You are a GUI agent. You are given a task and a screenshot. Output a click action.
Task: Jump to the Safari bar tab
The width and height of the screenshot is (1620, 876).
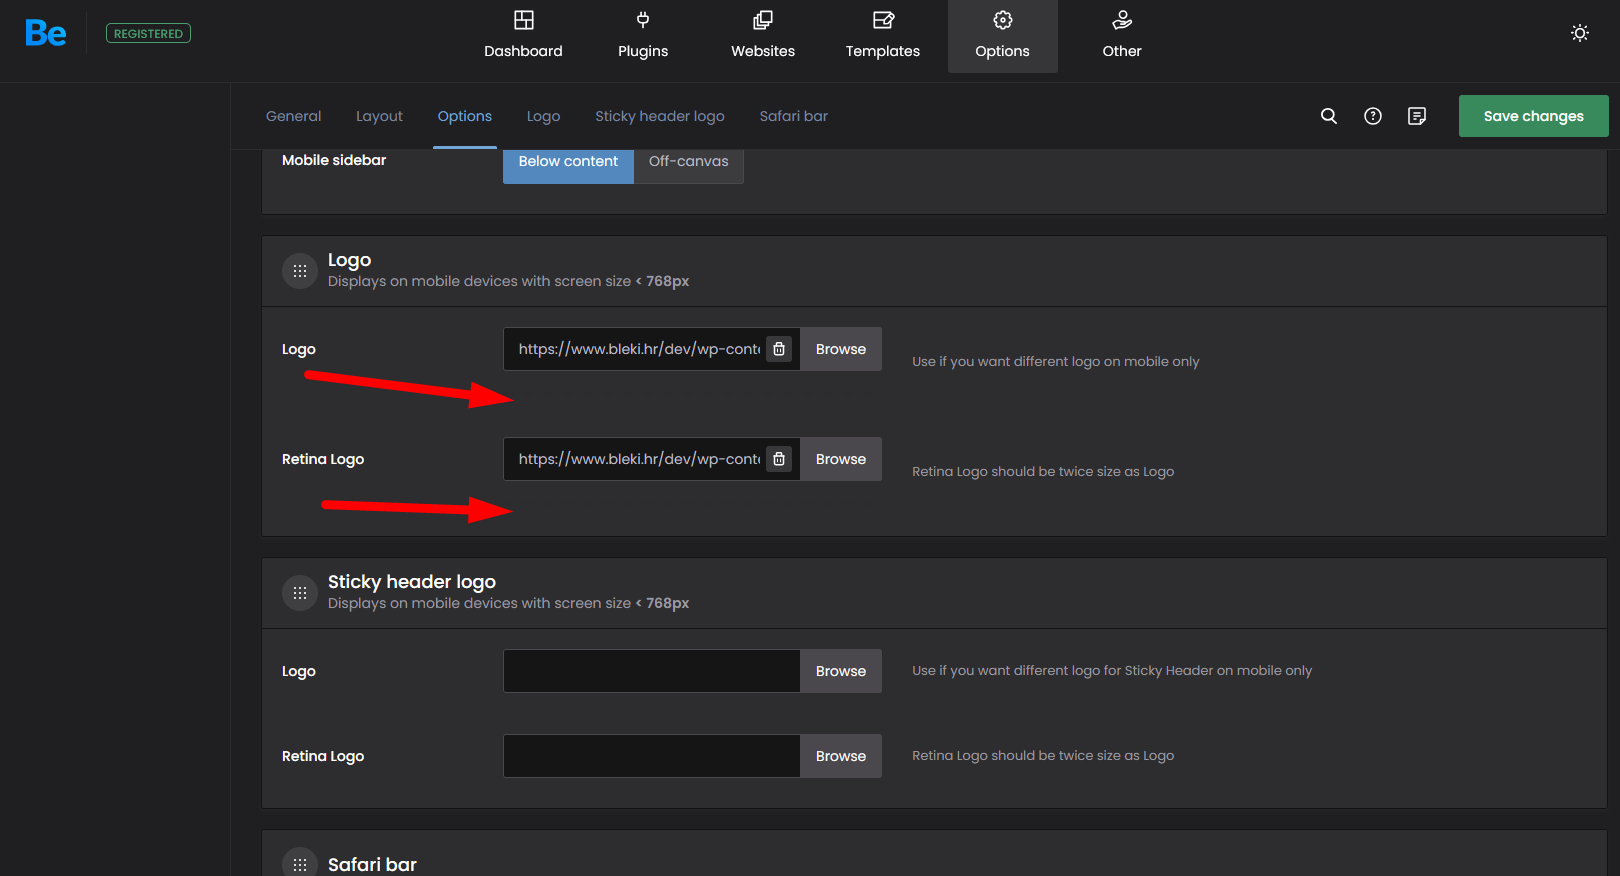click(x=794, y=116)
